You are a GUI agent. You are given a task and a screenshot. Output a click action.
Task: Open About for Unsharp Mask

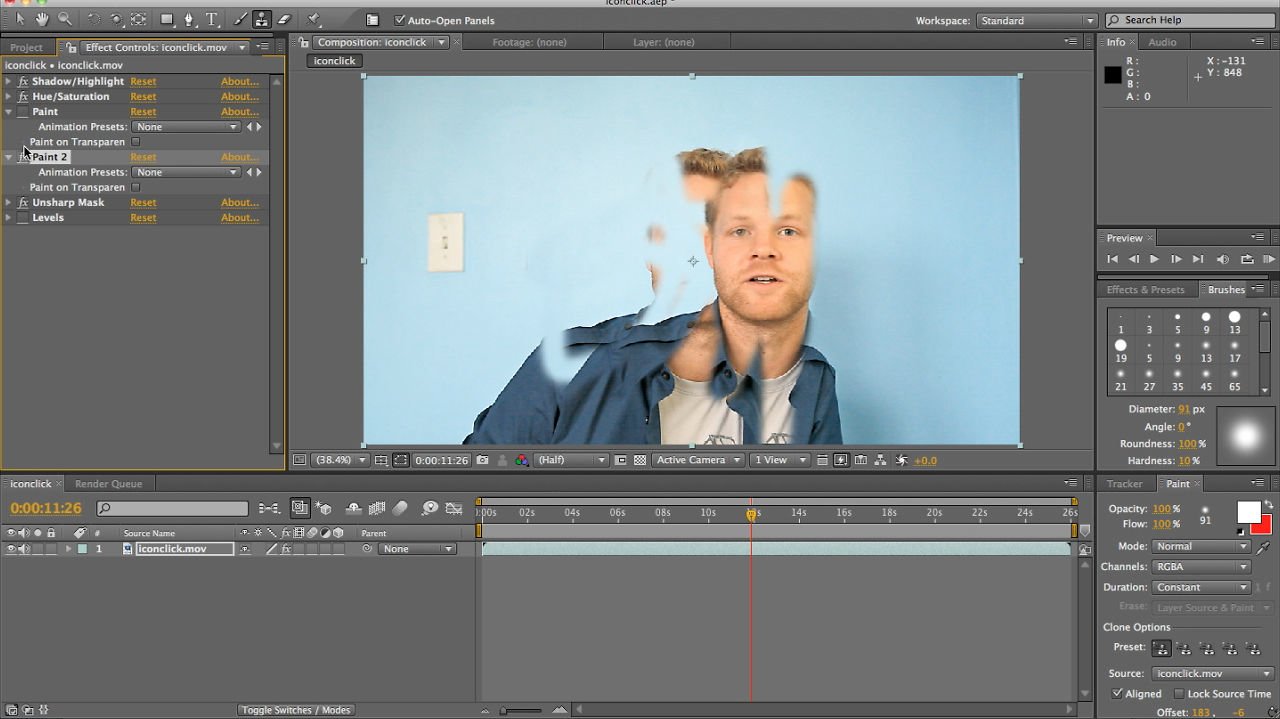coord(240,203)
